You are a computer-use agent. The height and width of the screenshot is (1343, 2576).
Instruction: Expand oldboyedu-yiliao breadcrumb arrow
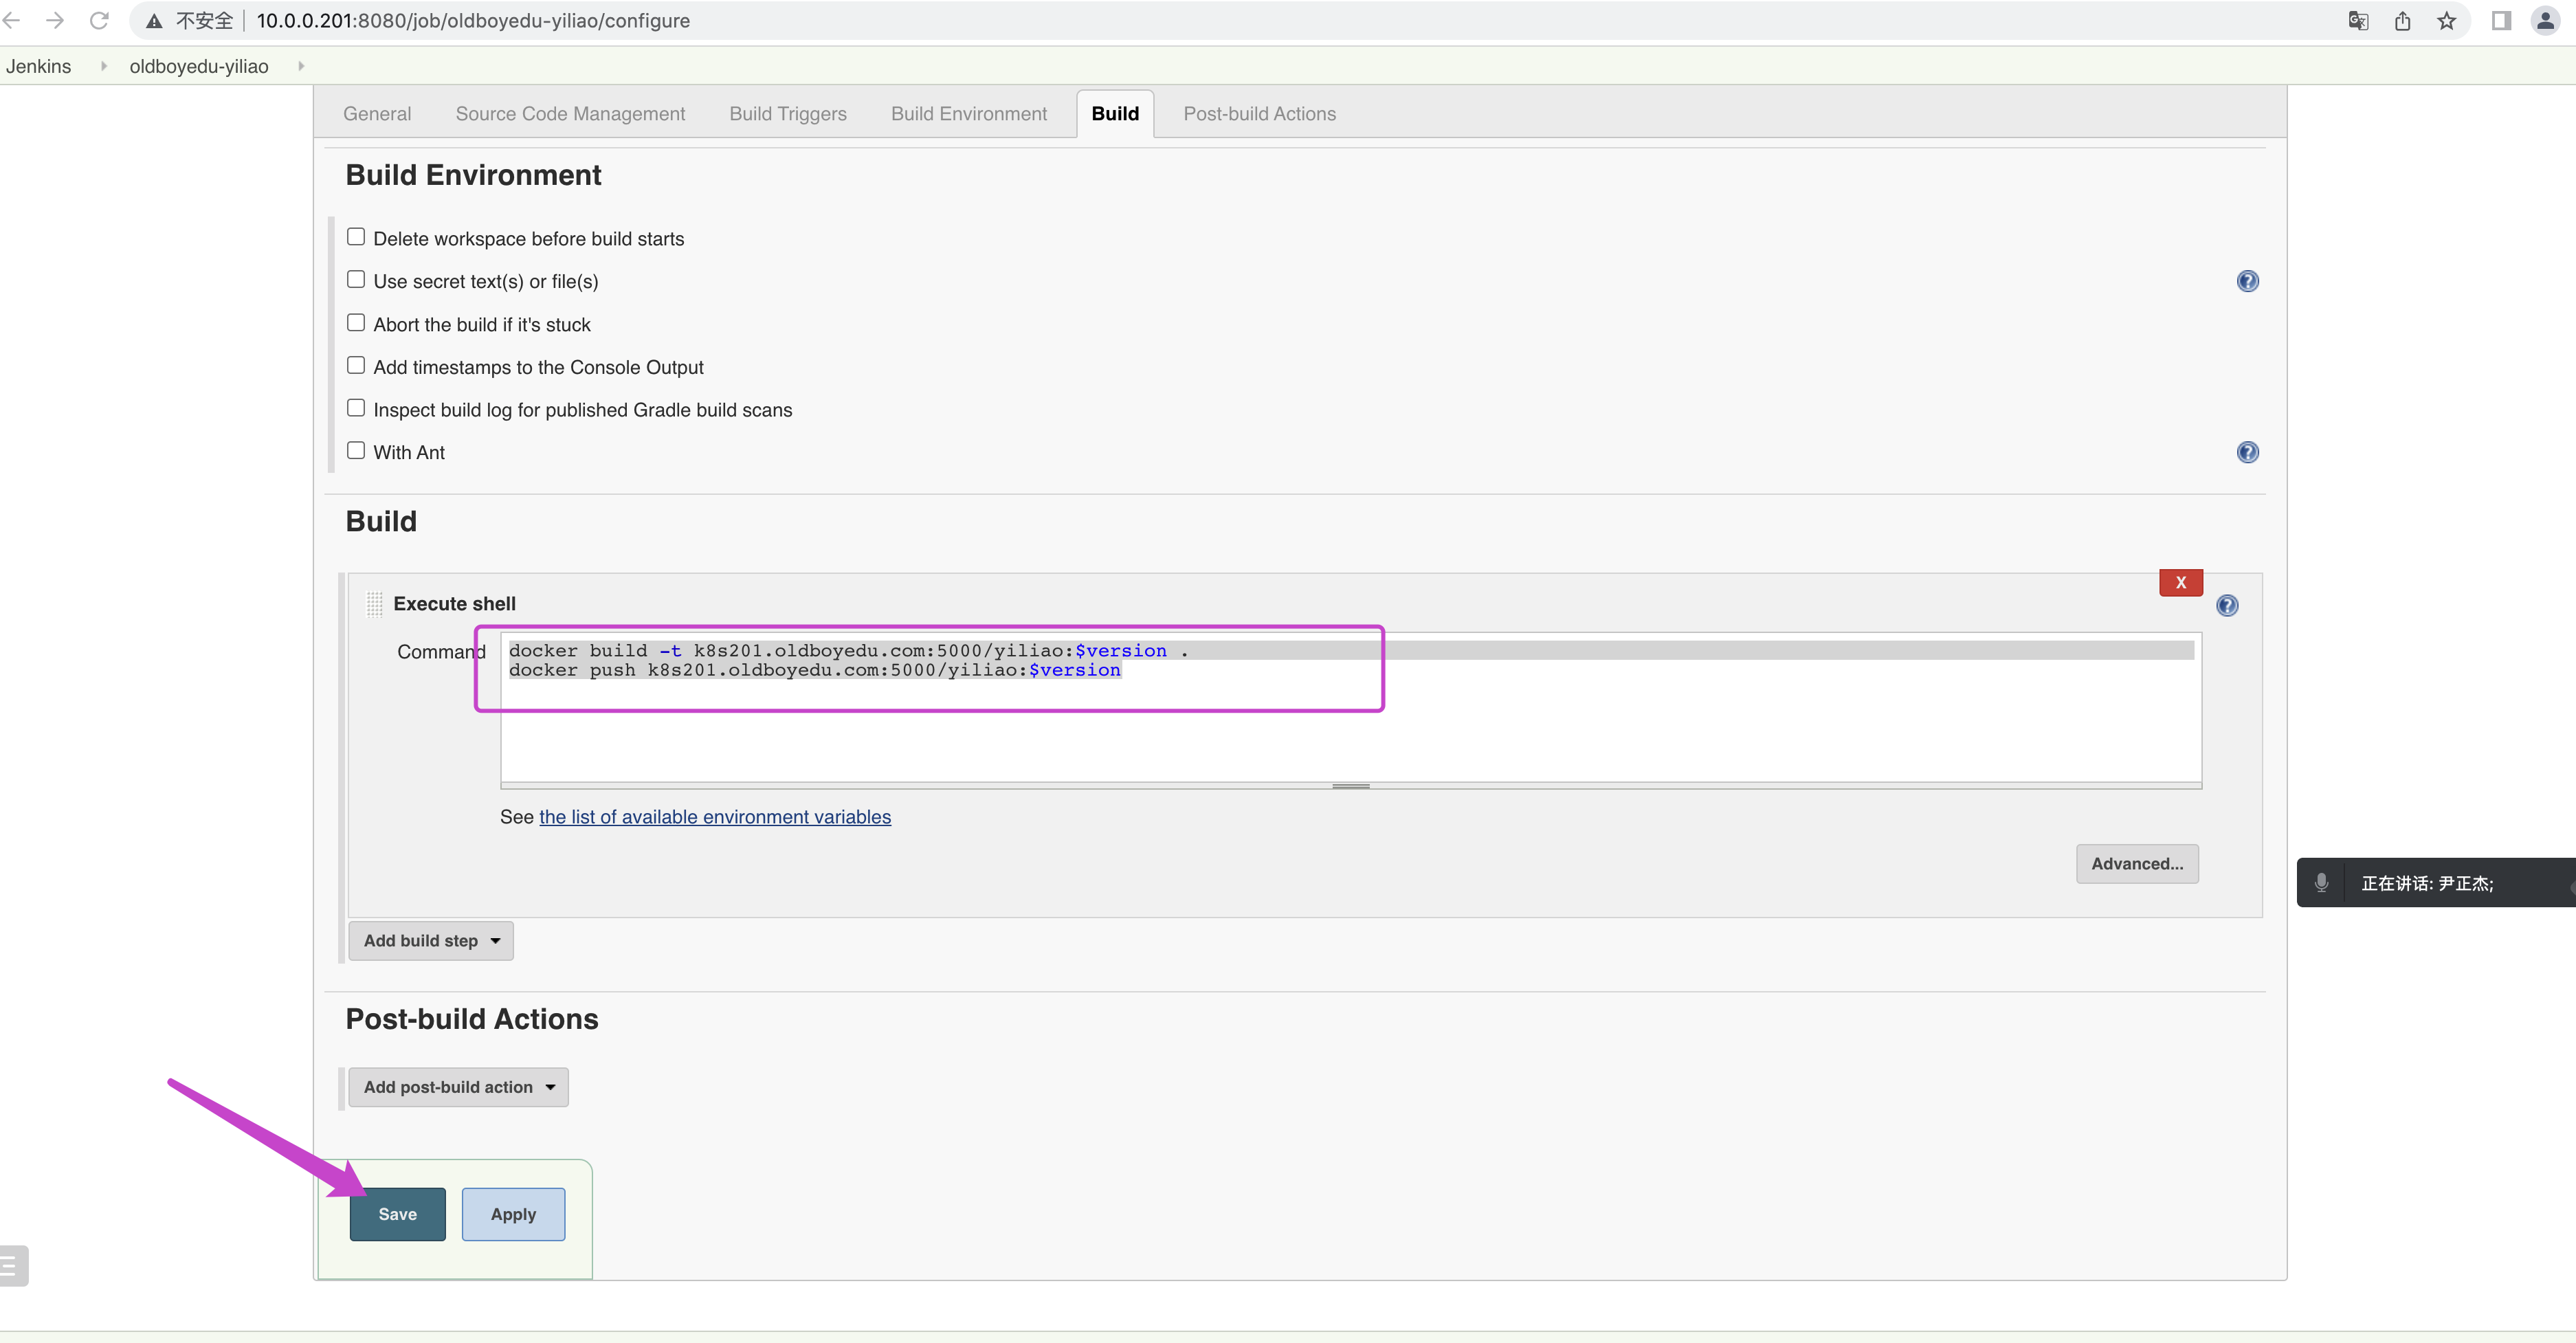(301, 66)
